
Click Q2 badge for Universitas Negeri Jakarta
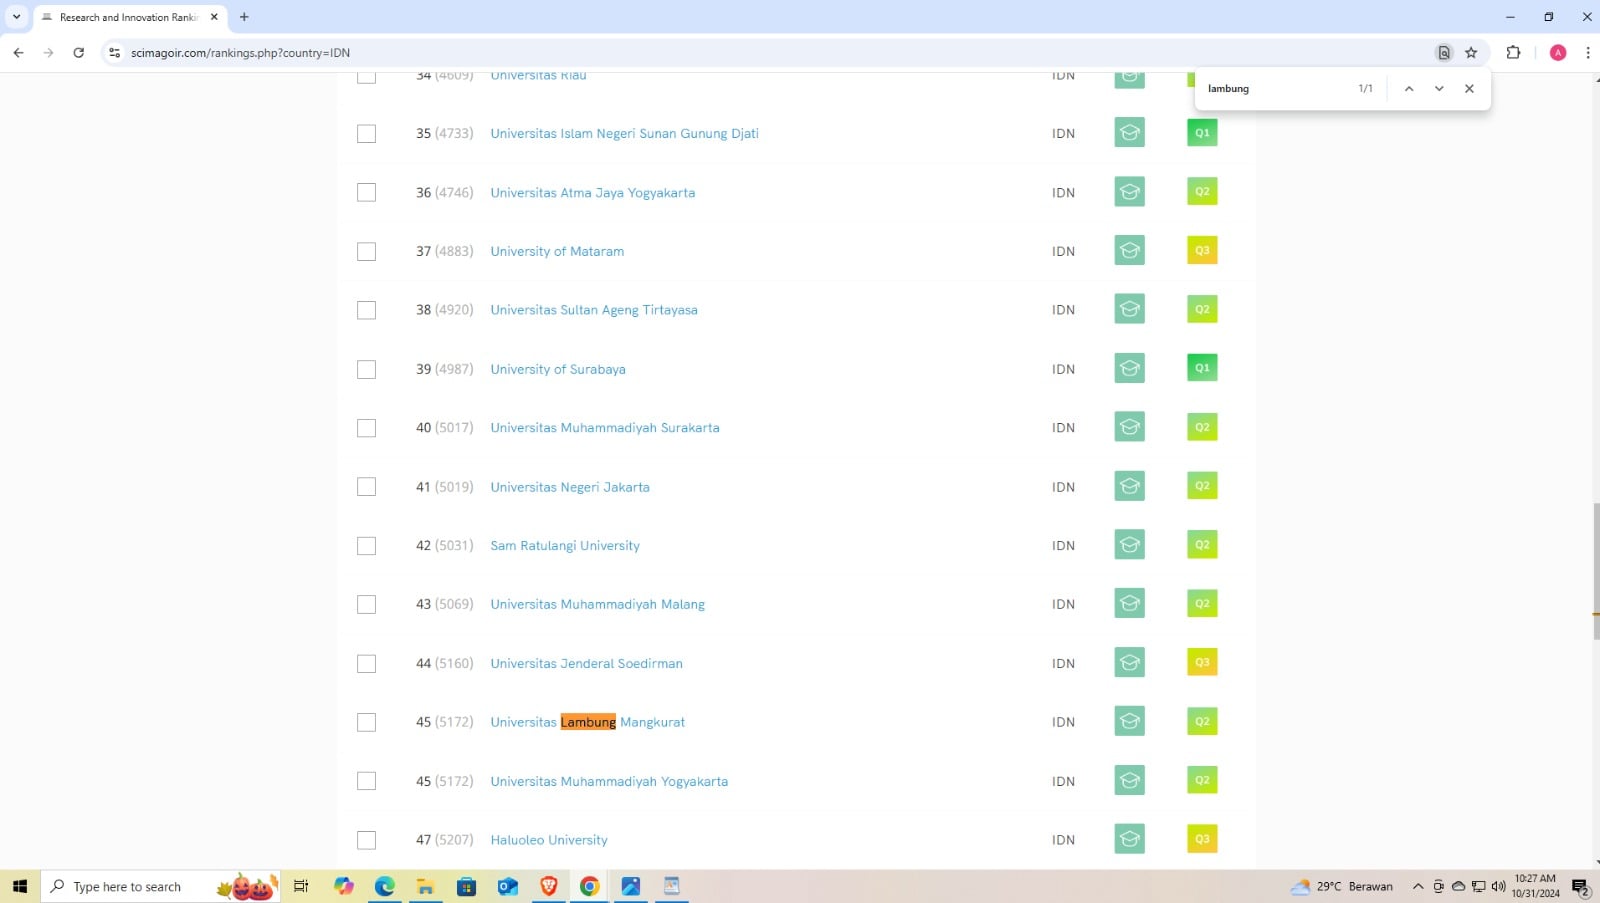tap(1202, 486)
